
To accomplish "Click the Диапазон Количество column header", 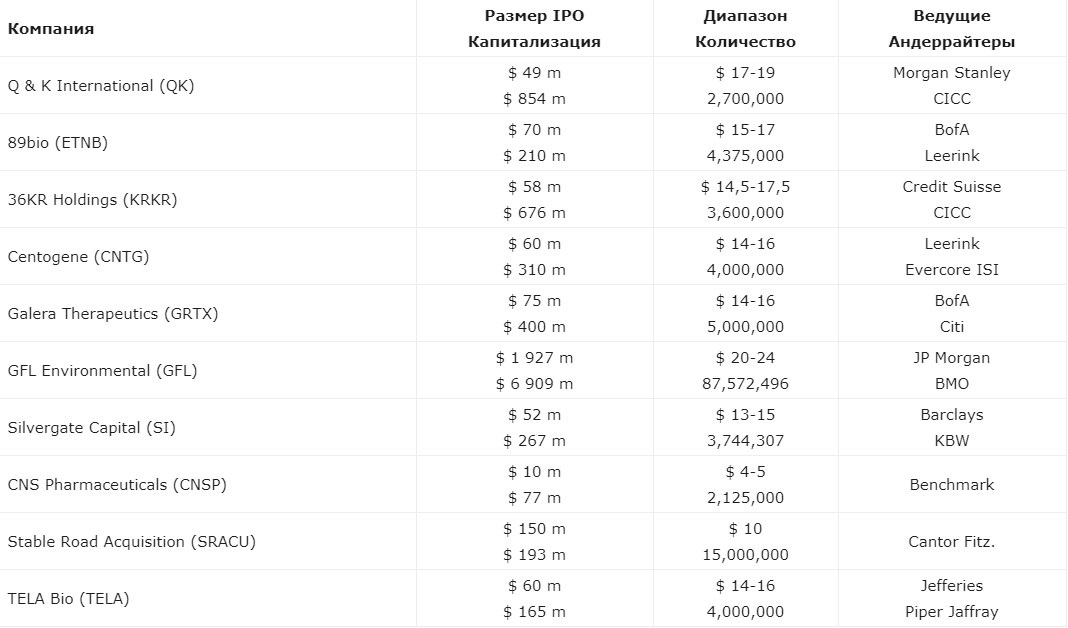I will point(745,29).
